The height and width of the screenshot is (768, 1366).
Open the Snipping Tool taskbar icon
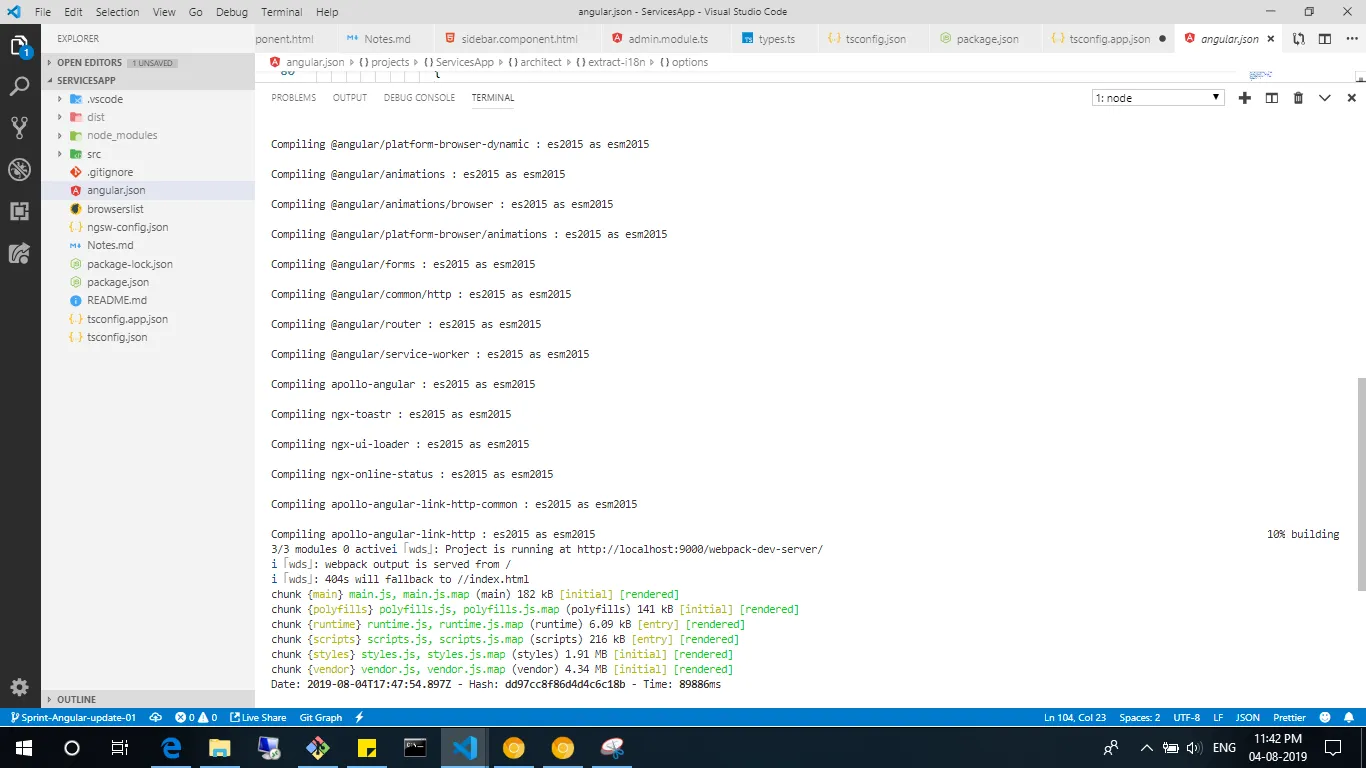pos(612,747)
